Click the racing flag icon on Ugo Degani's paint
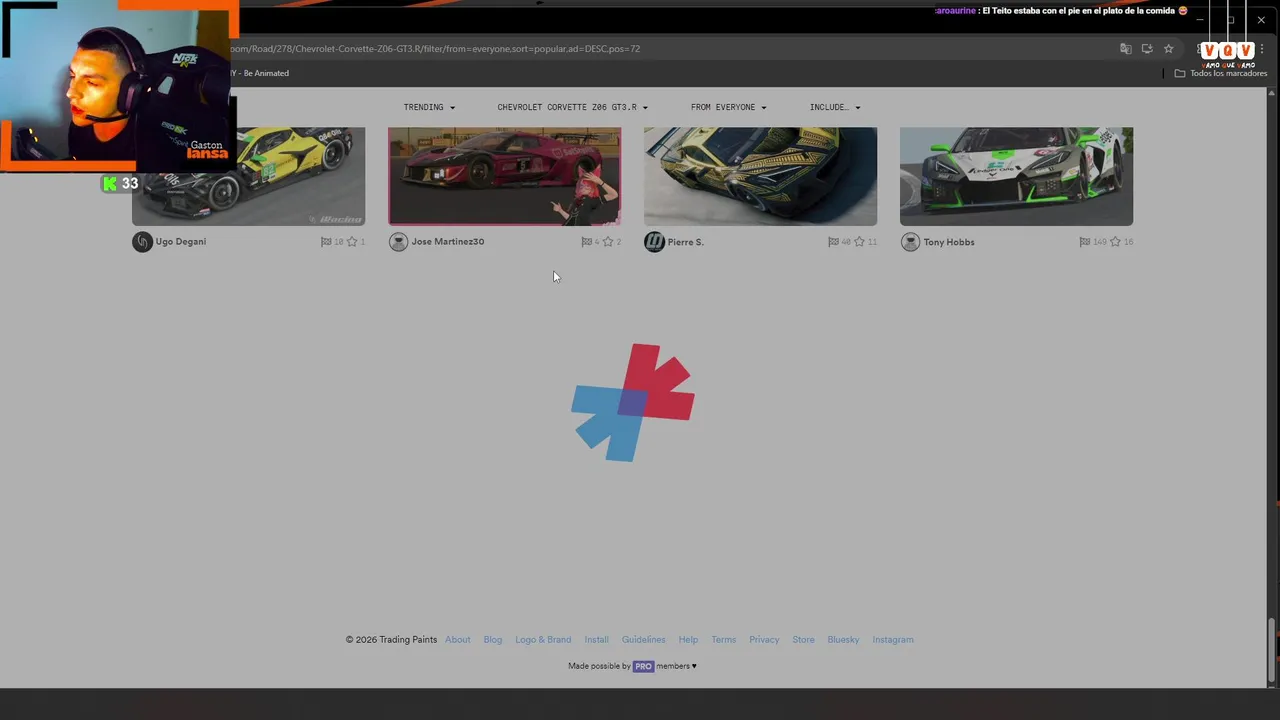 (x=326, y=242)
